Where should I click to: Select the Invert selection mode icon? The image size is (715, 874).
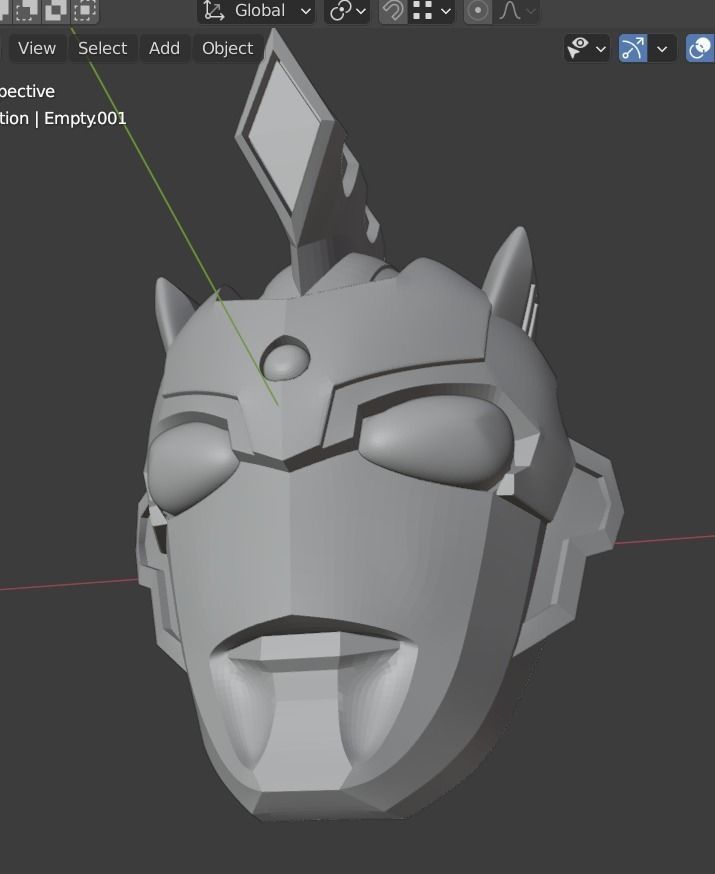[x=55, y=10]
